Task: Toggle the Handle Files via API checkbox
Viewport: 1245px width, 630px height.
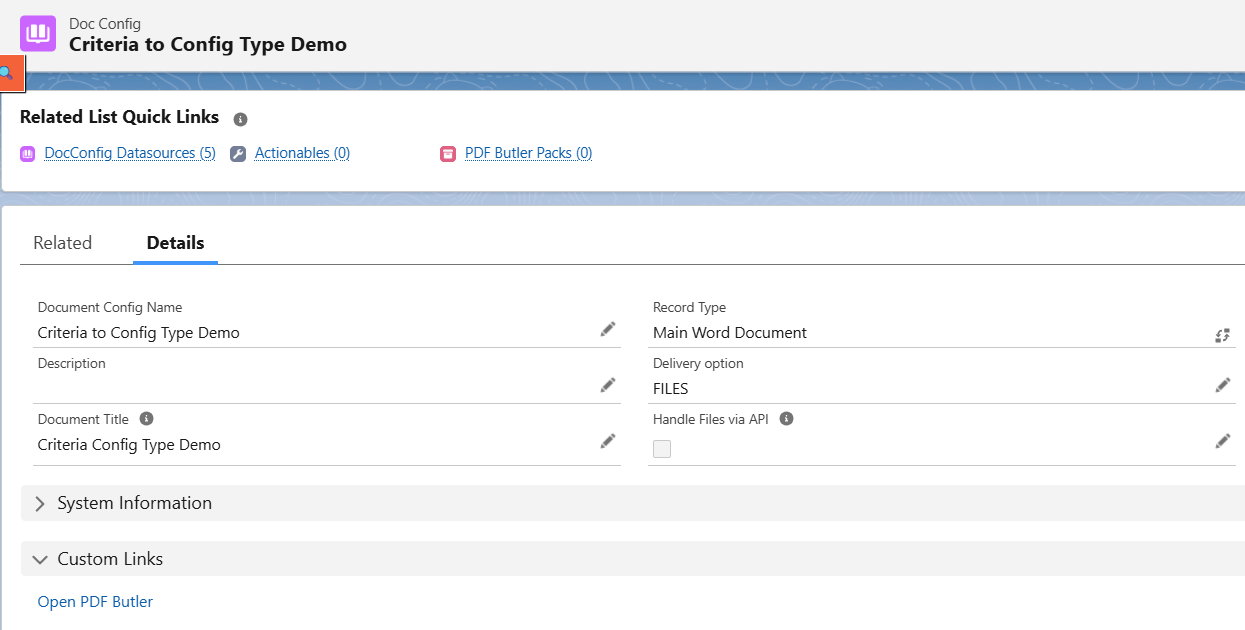Action: tap(662, 449)
